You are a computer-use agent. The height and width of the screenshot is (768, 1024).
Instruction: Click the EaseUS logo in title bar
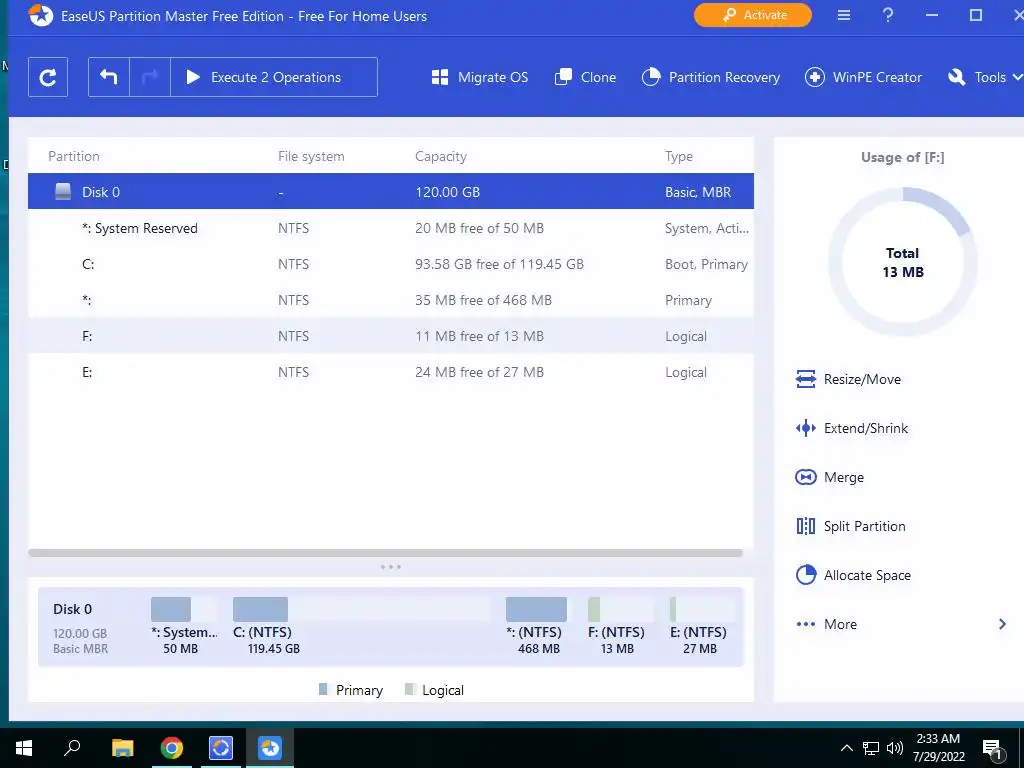(x=40, y=15)
